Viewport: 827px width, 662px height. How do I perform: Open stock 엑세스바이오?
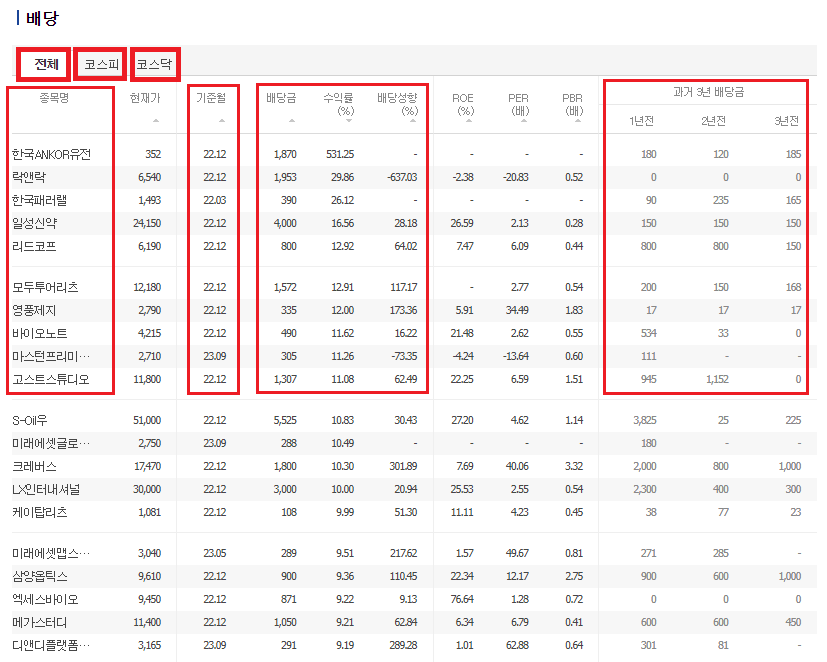(45, 599)
